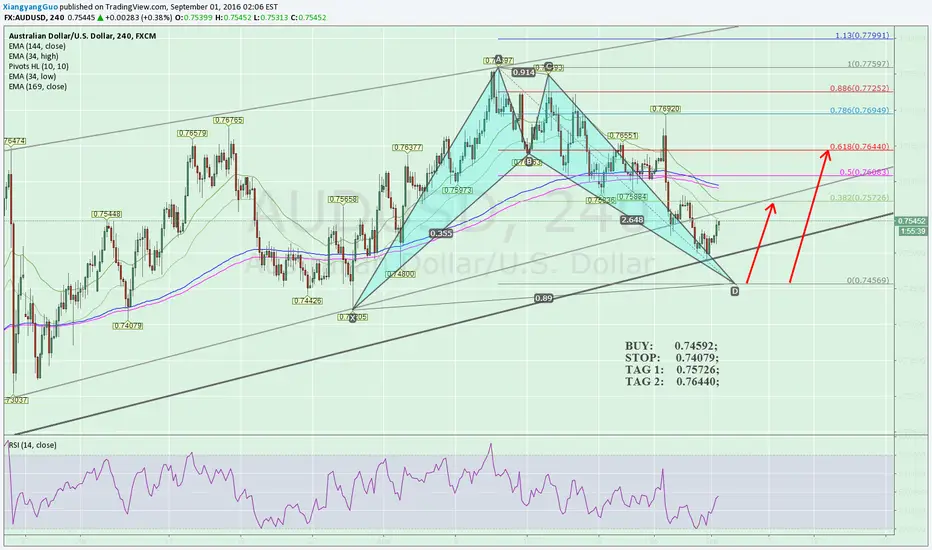The image size is (932, 550).
Task: Select the EMA (34, low) indicator legend
Action: [33, 77]
